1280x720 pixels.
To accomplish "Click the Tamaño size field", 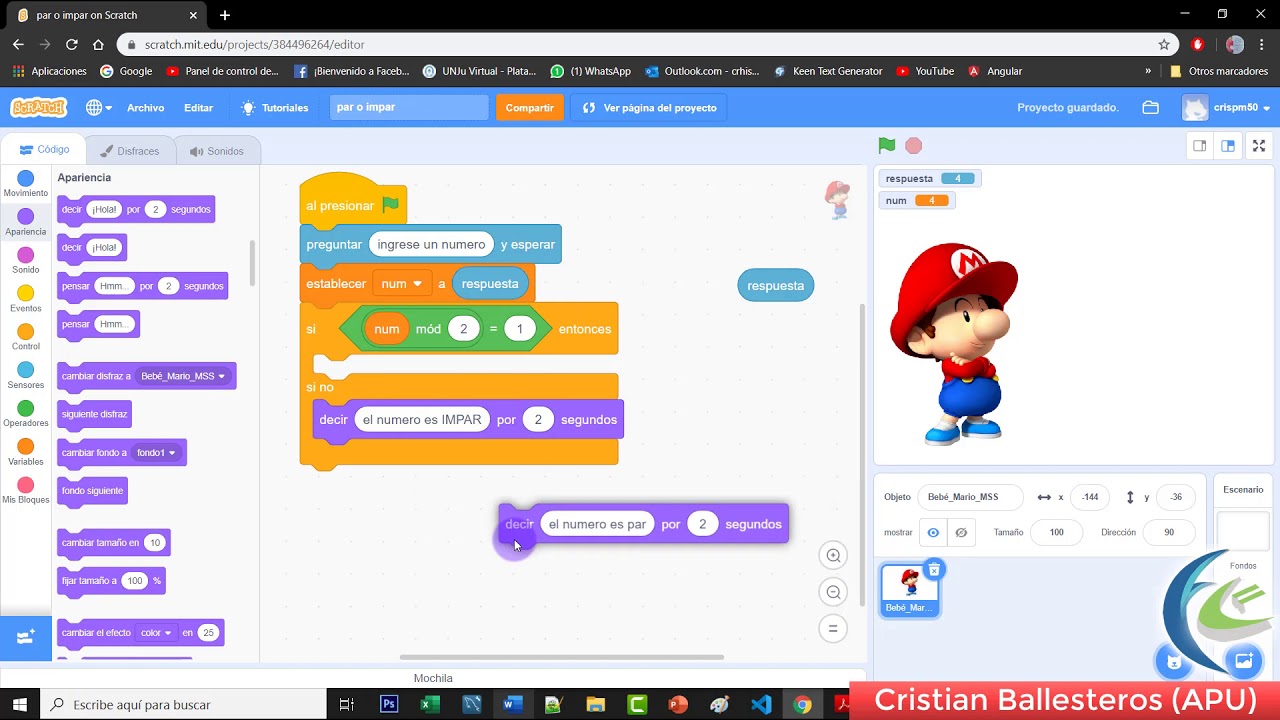I will tap(1056, 532).
